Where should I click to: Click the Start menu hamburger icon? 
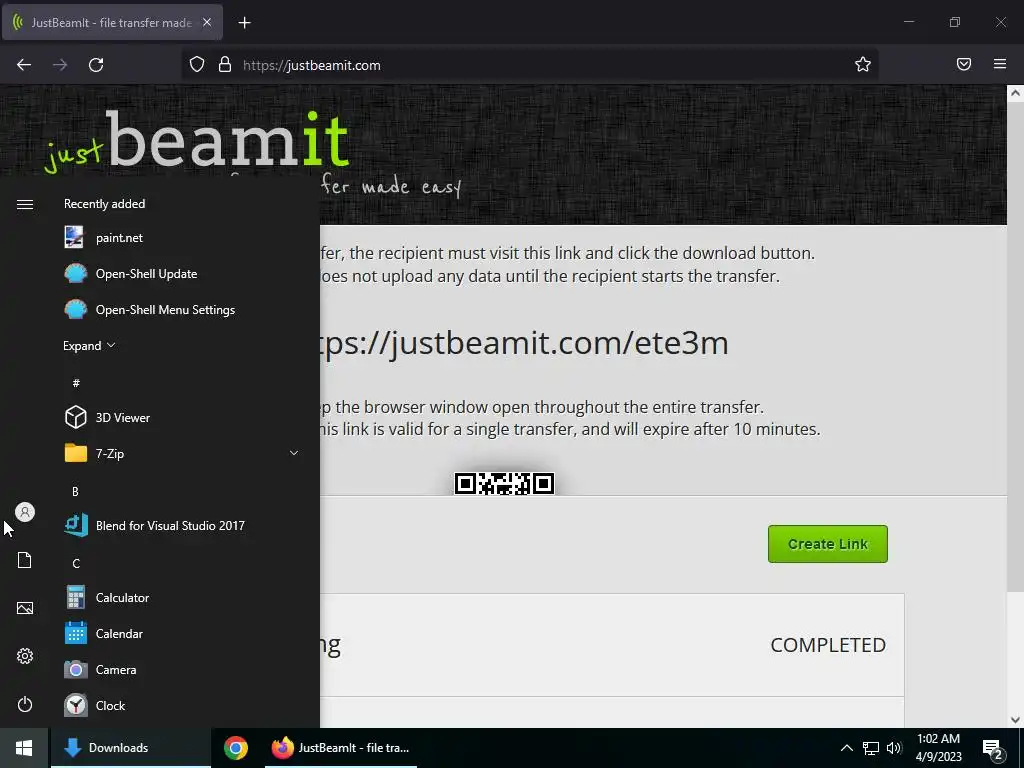click(25, 204)
